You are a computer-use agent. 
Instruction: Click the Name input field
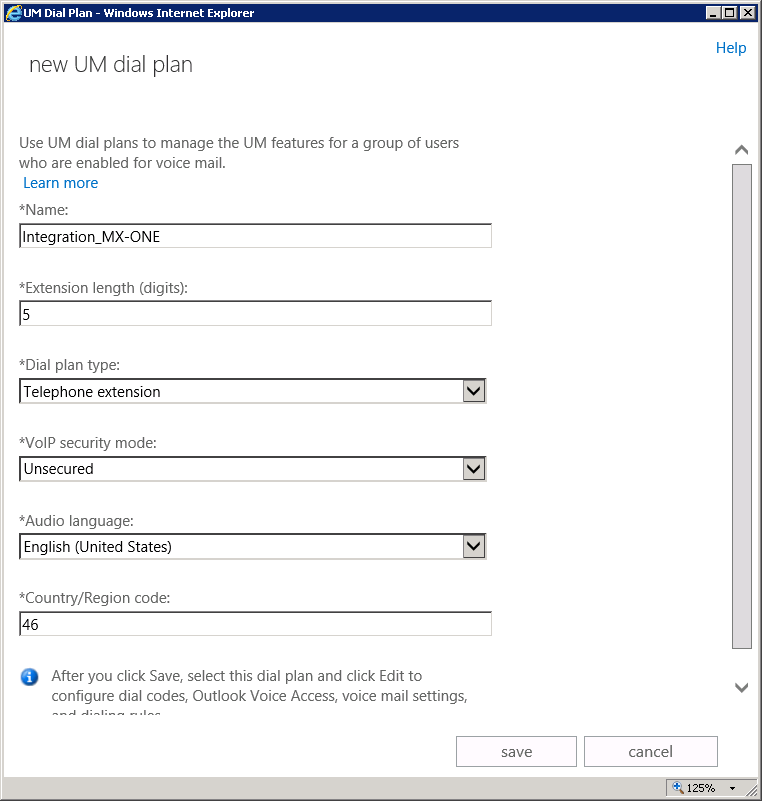click(255, 236)
